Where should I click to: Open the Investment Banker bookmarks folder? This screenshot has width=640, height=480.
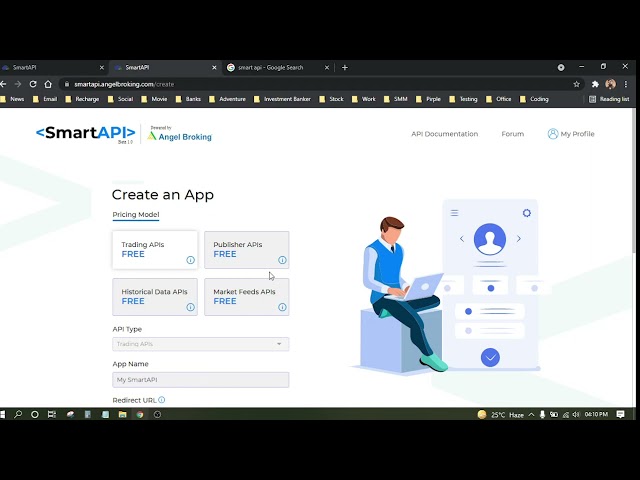pos(282,99)
